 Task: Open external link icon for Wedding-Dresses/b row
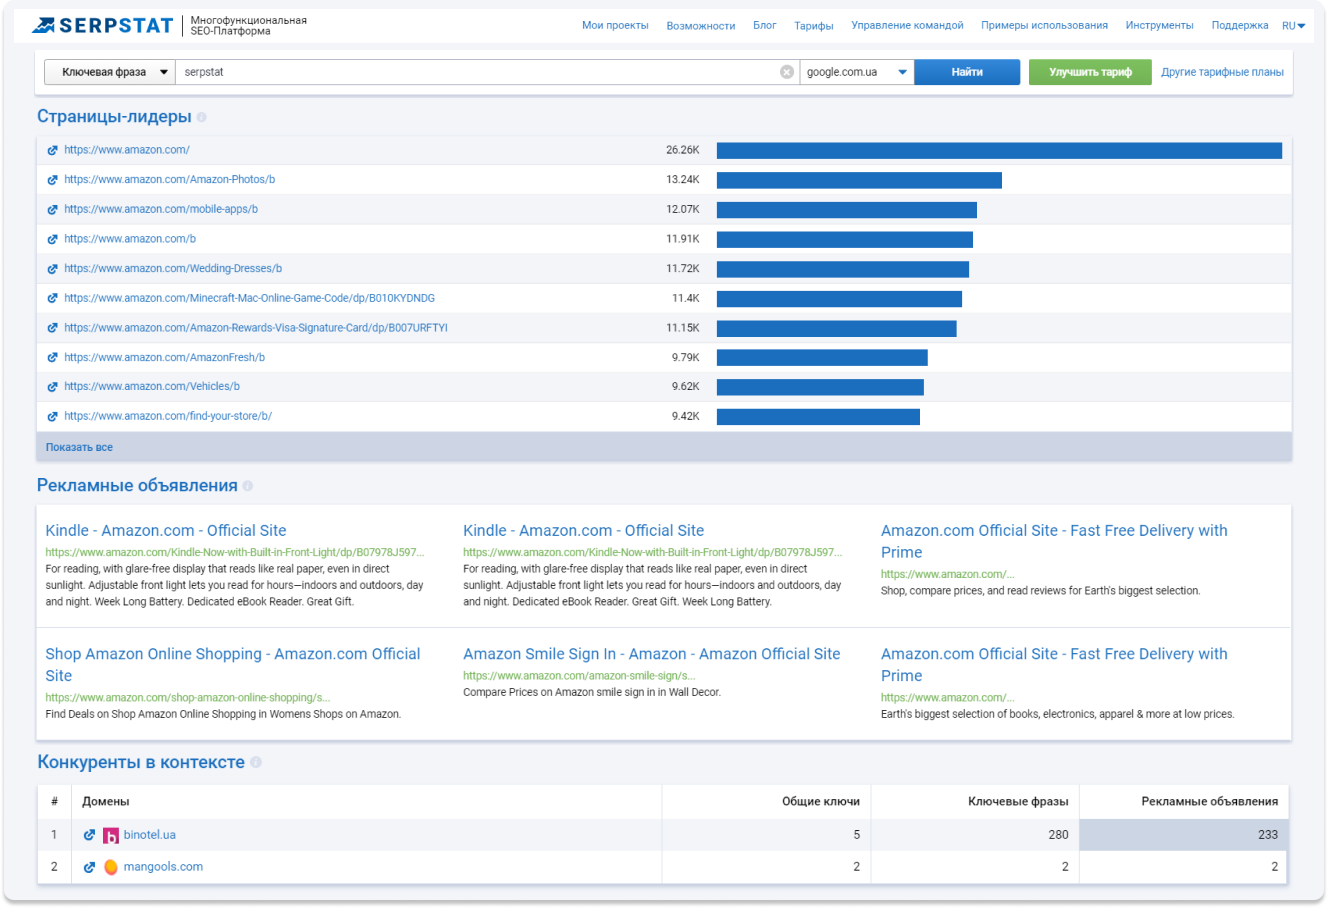click(x=52, y=269)
